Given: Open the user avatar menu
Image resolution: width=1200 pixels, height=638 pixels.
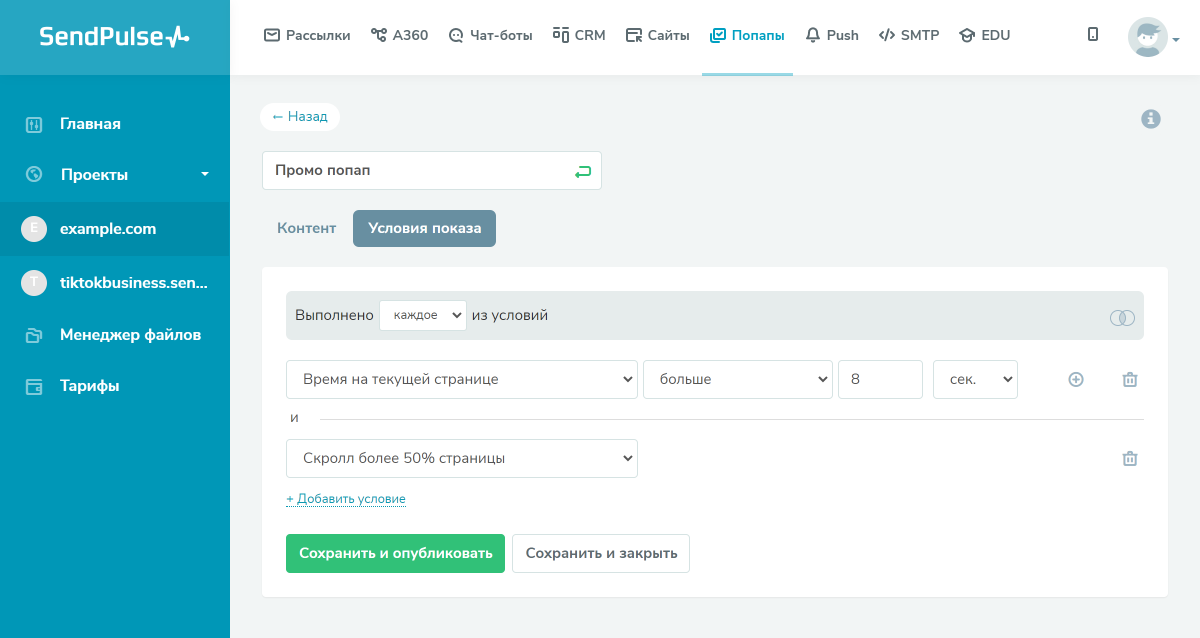Looking at the screenshot, I should (1153, 38).
